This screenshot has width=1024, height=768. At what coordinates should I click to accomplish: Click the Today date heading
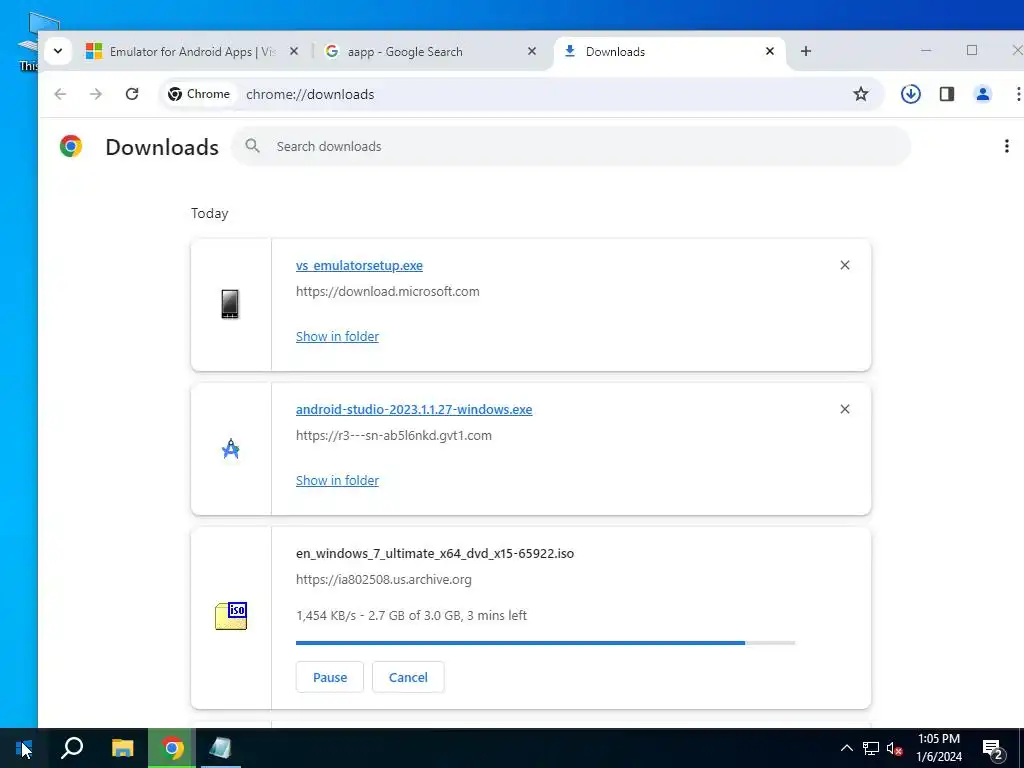coord(210,214)
